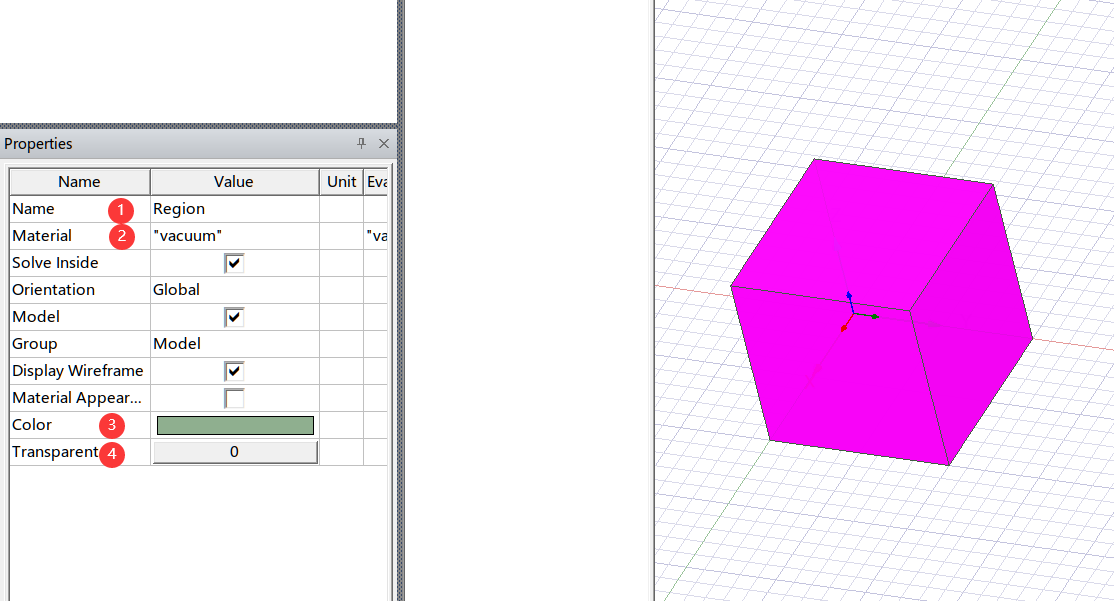
Task: Click the Value column header
Action: [x=234, y=181]
